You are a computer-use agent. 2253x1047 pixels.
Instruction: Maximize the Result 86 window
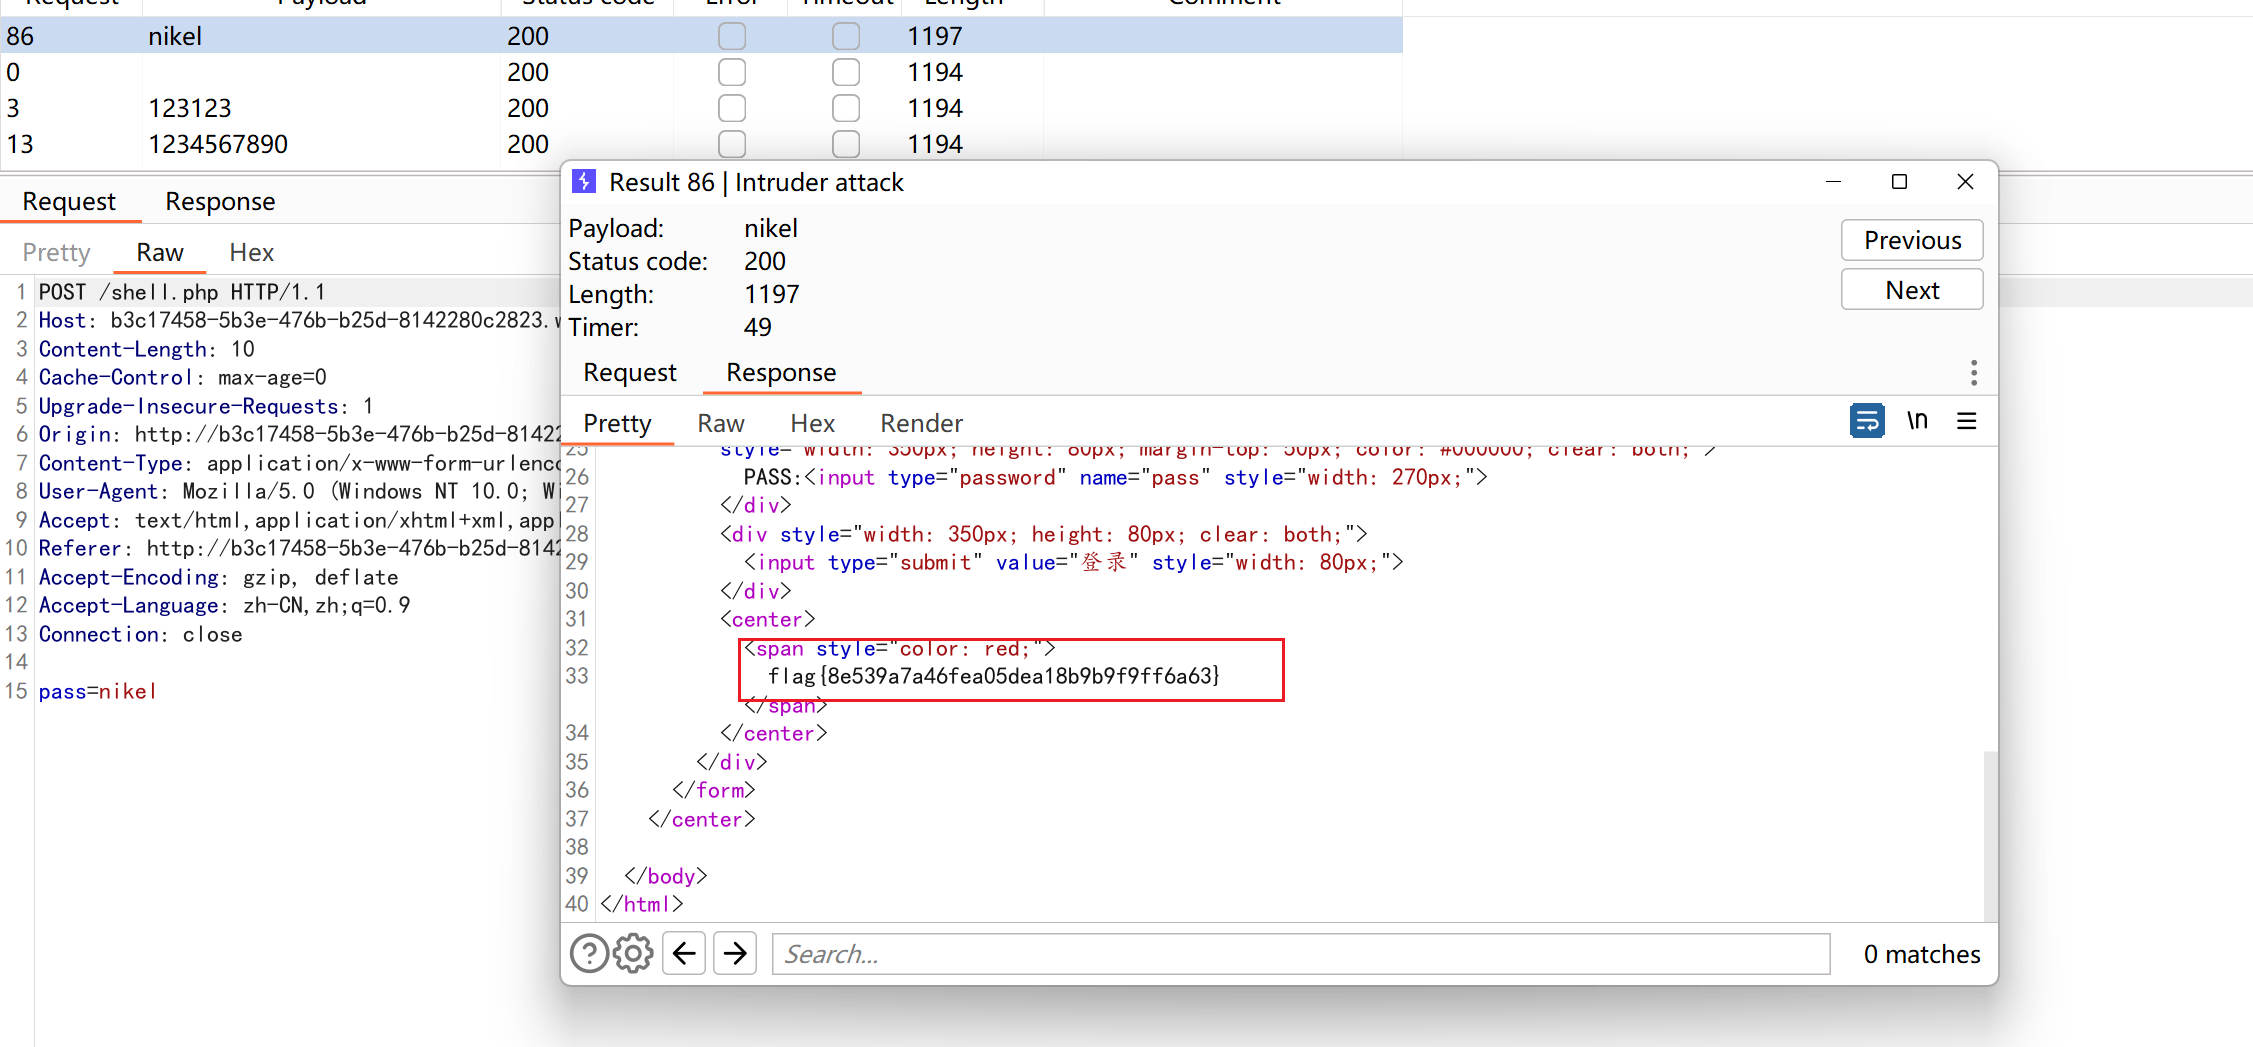pyautogui.click(x=1899, y=182)
